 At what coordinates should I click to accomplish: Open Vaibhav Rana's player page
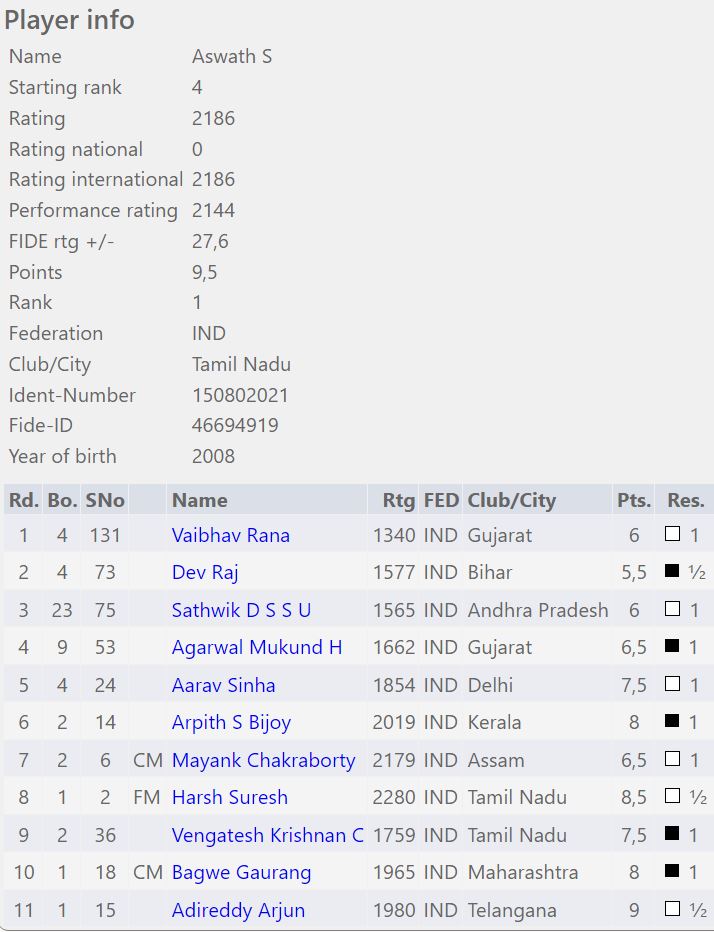tap(230, 535)
